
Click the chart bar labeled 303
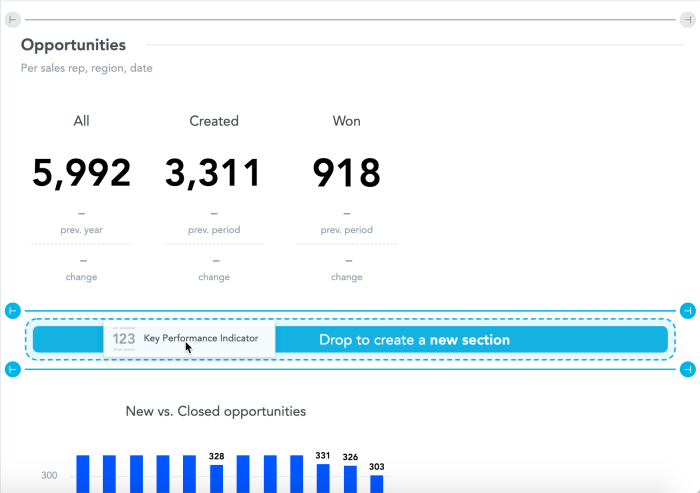(x=376, y=483)
